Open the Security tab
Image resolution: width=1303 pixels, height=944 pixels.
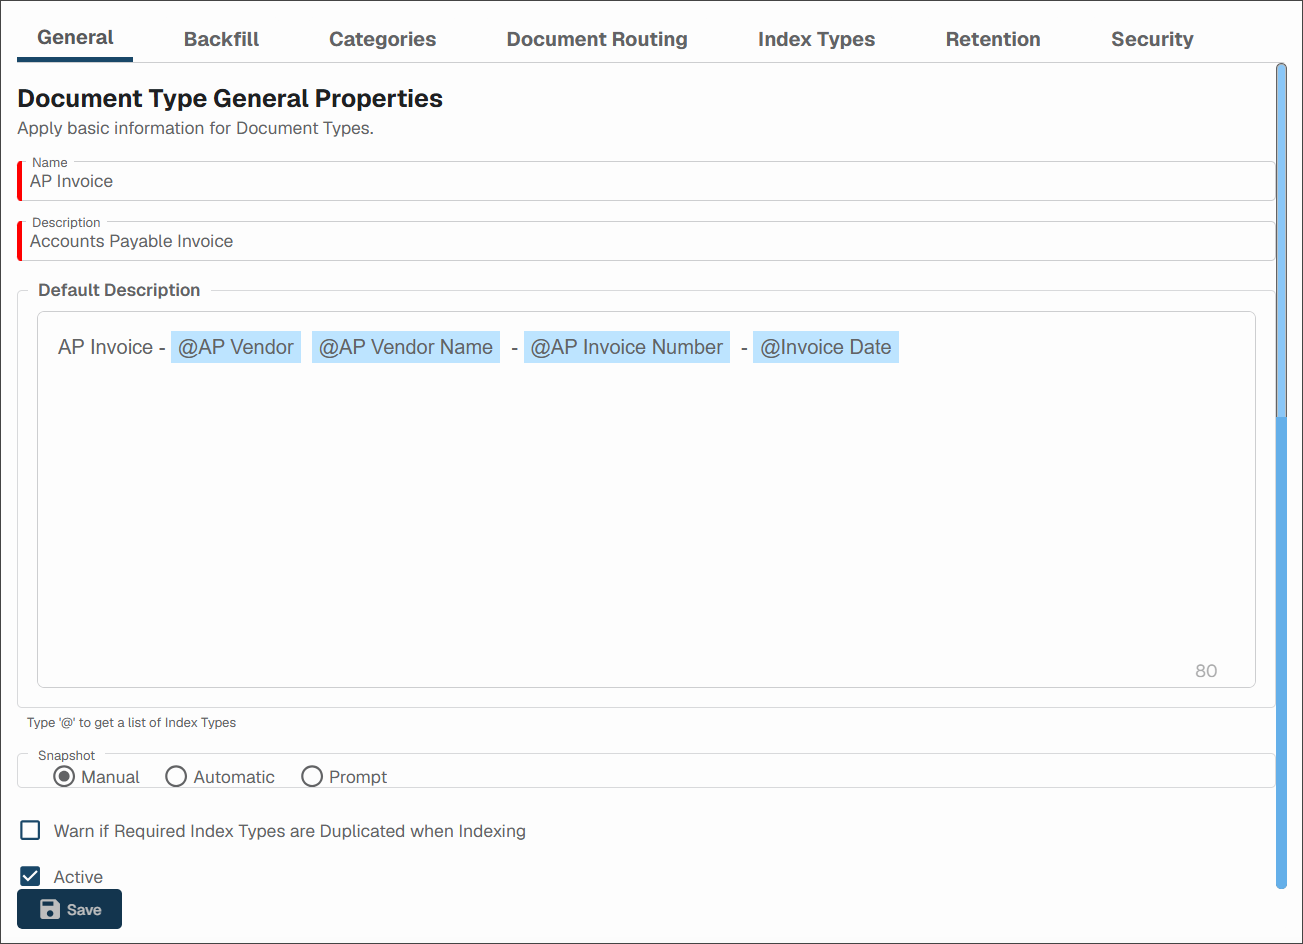coord(1152,39)
